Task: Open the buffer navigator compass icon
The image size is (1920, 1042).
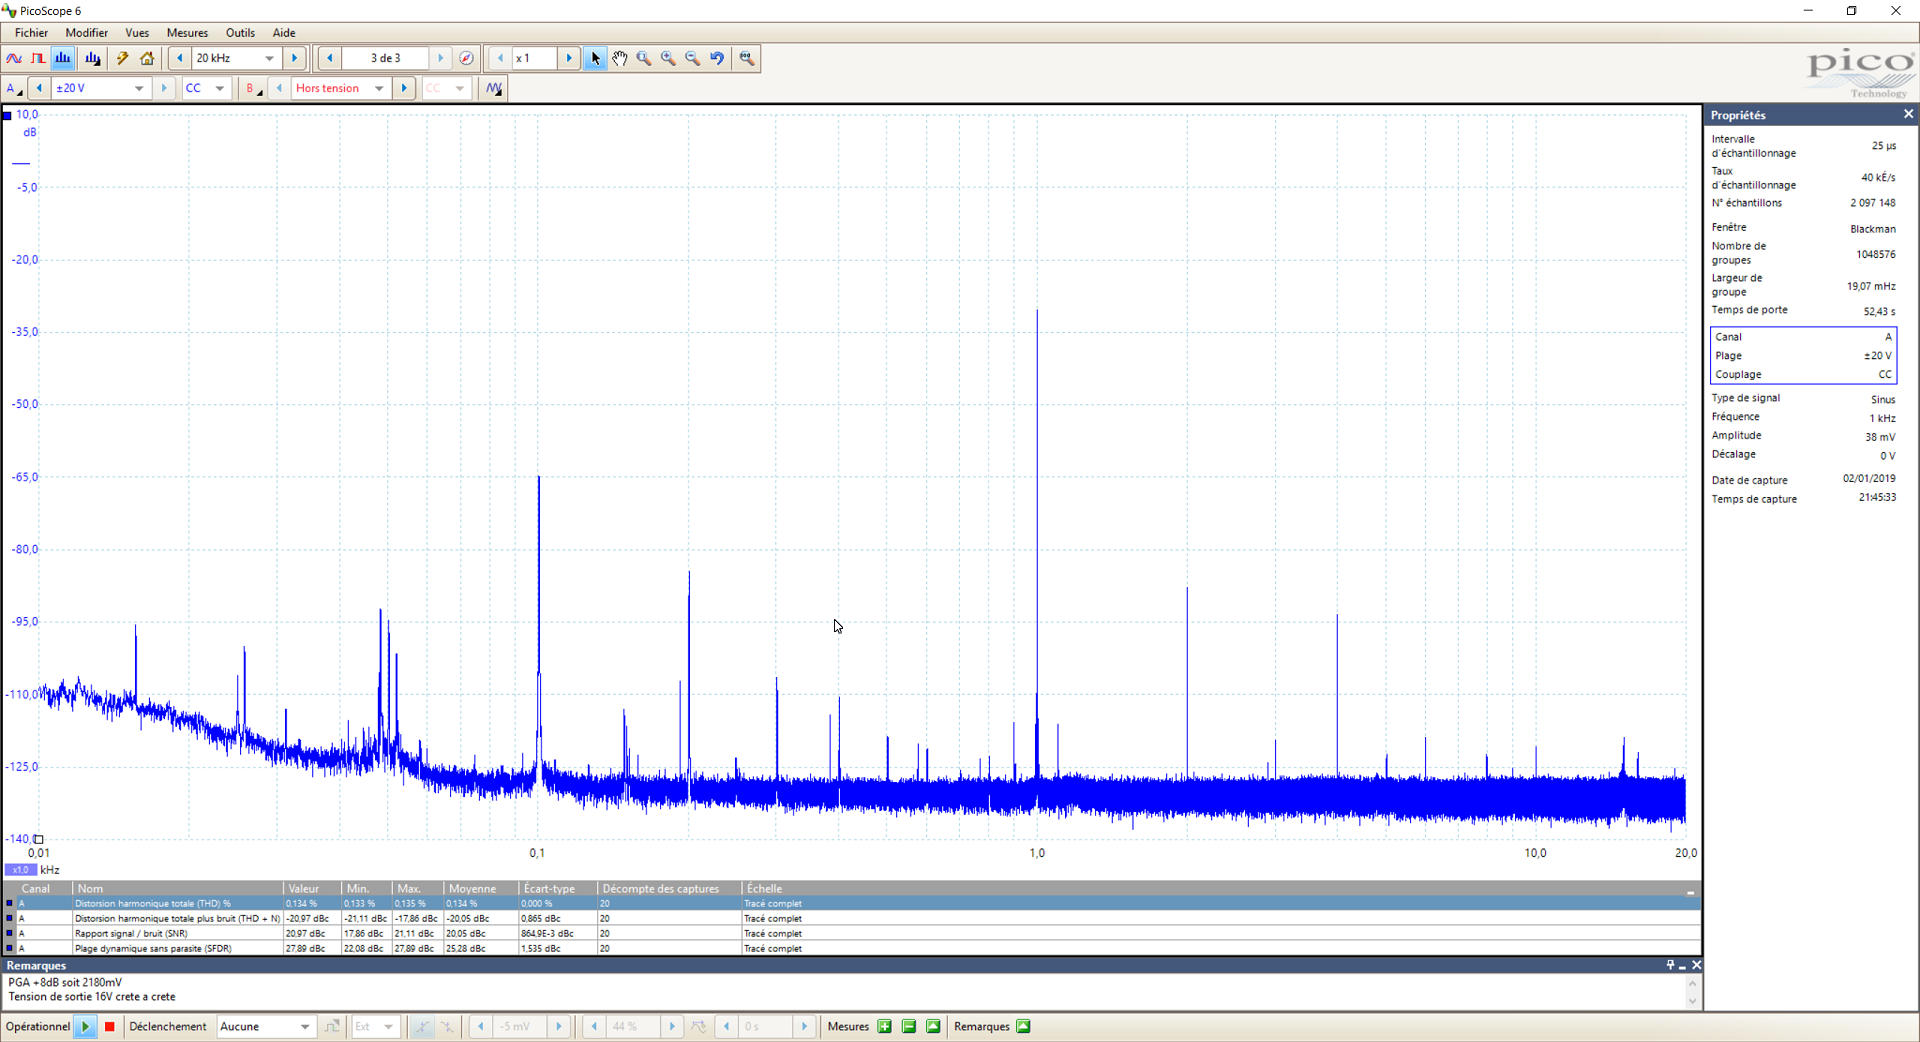Action: click(x=466, y=58)
